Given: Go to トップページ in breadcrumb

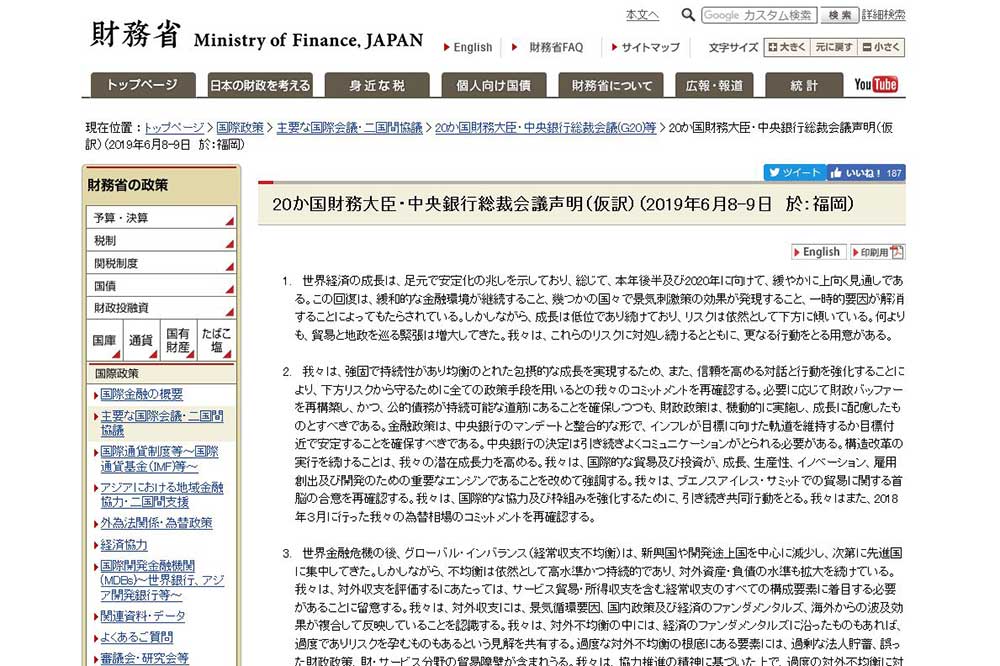Looking at the screenshot, I should (174, 128).
